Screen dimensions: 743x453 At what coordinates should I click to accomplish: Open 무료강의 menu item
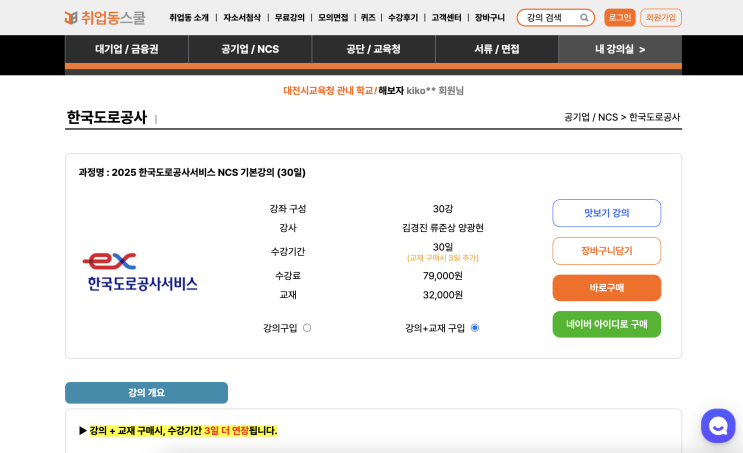point(290,18)
